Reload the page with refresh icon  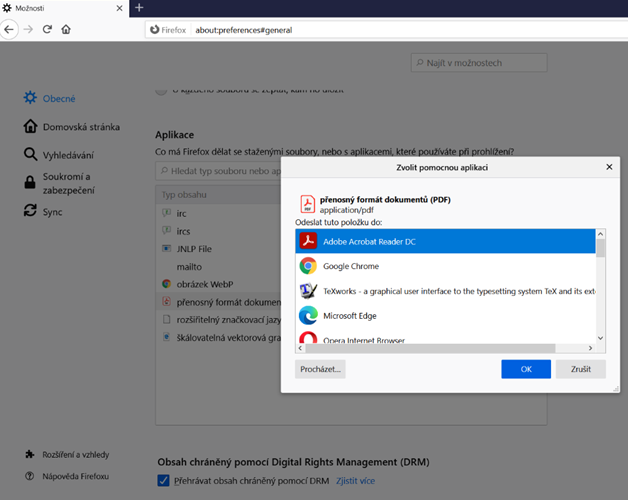click(x=47, y=29)
